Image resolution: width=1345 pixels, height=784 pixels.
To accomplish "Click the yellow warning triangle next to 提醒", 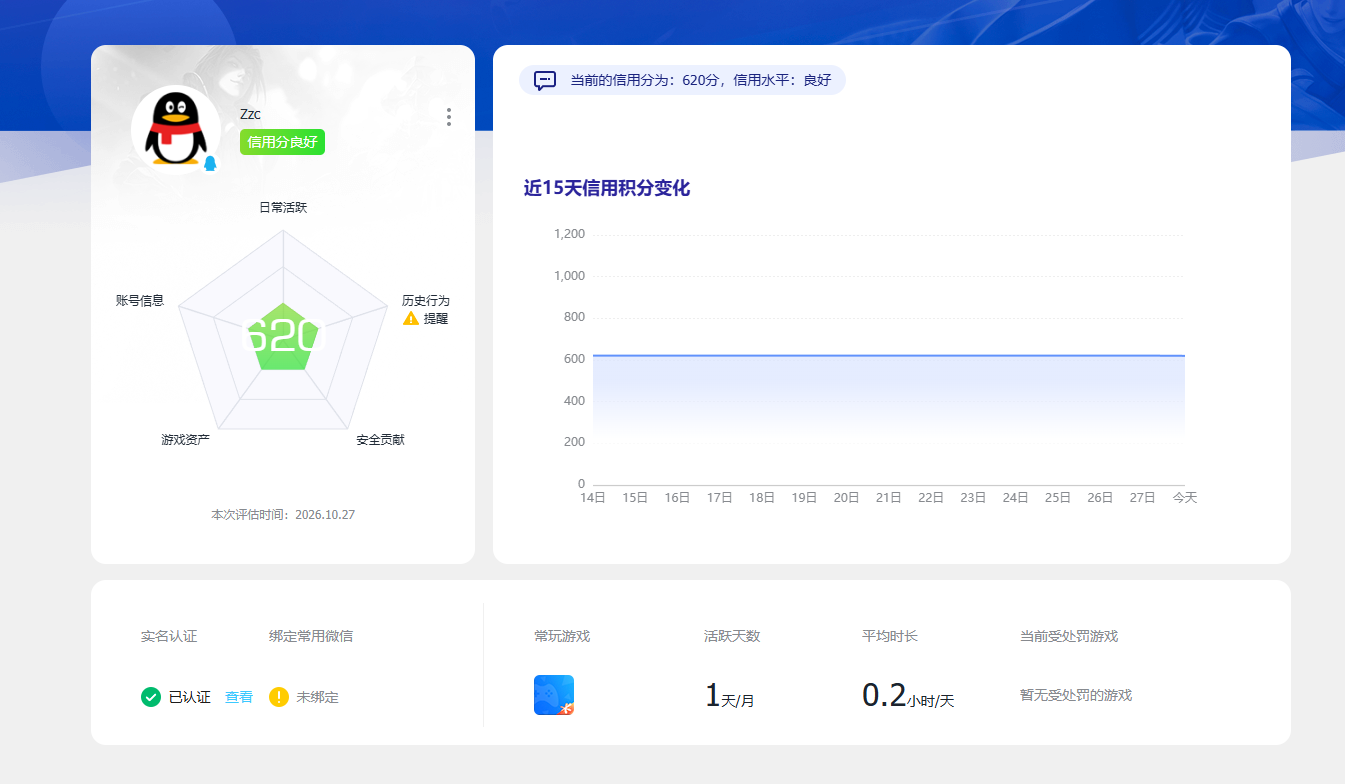I will [x=411, y=318].
